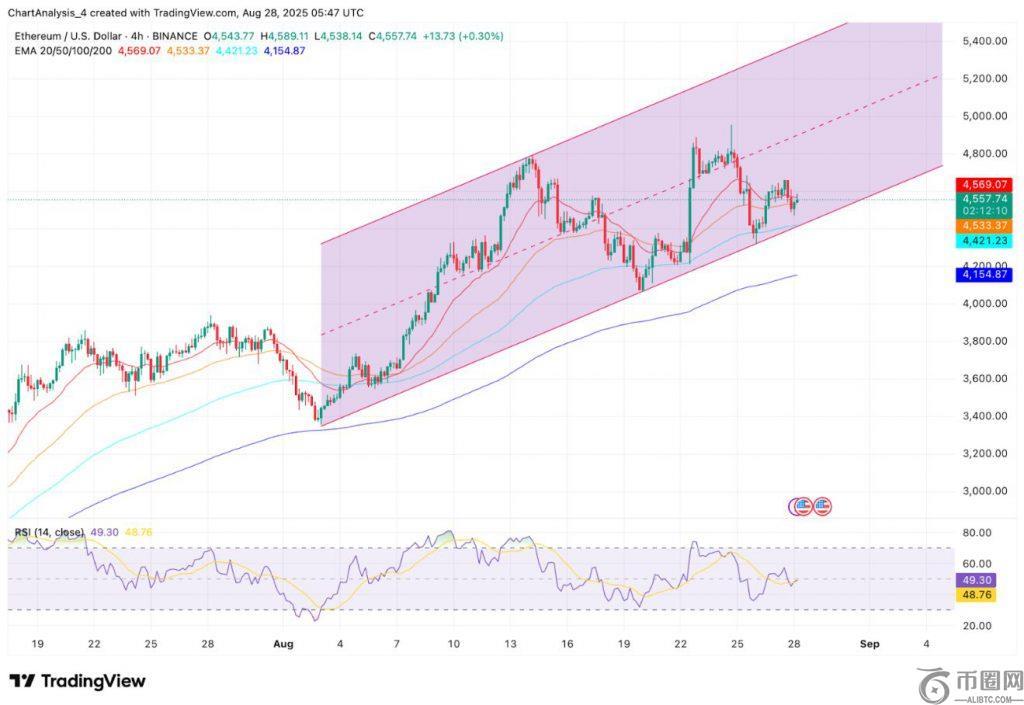
Task: Select orange 4,533.37 label on price axis
Action: pos(984,227)
